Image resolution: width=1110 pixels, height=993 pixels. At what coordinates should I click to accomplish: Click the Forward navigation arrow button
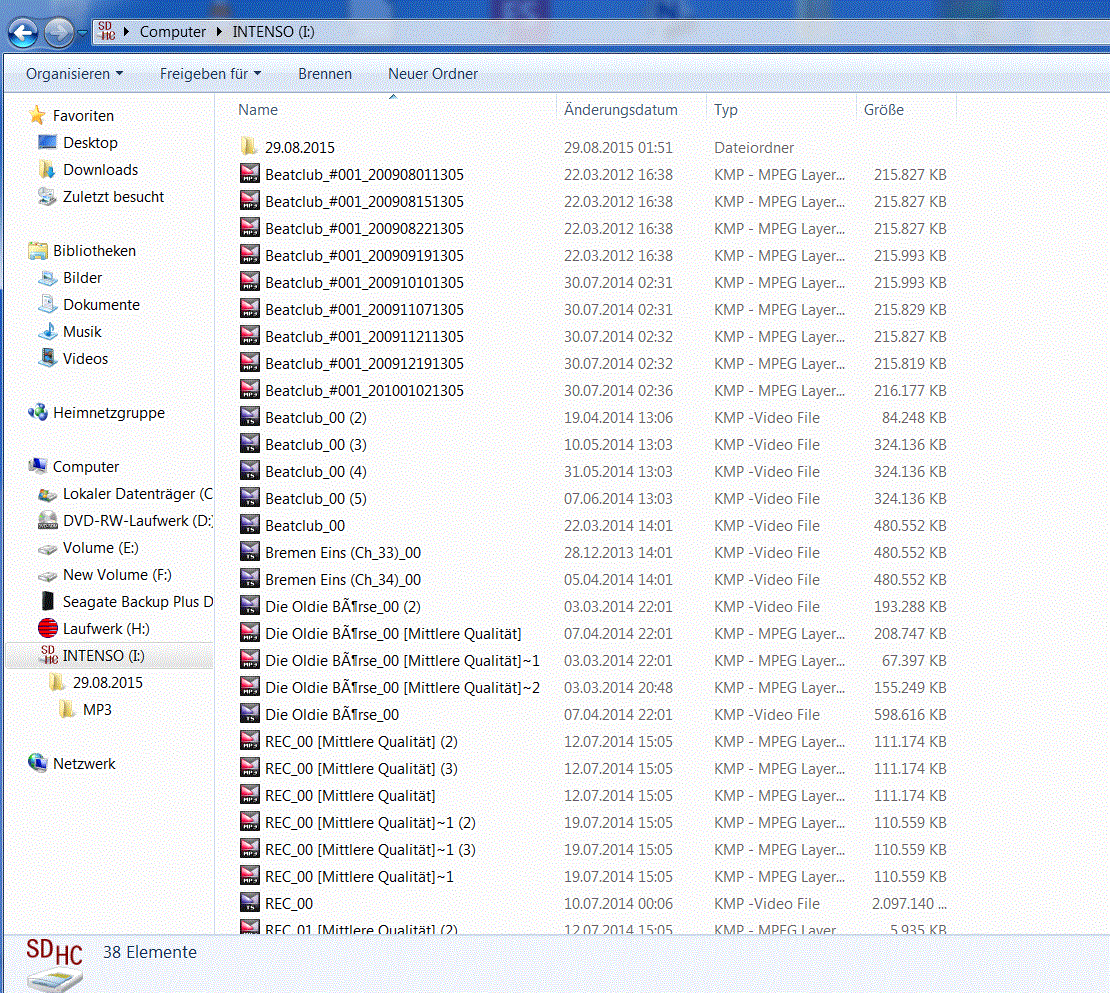[x=59, y=33]
